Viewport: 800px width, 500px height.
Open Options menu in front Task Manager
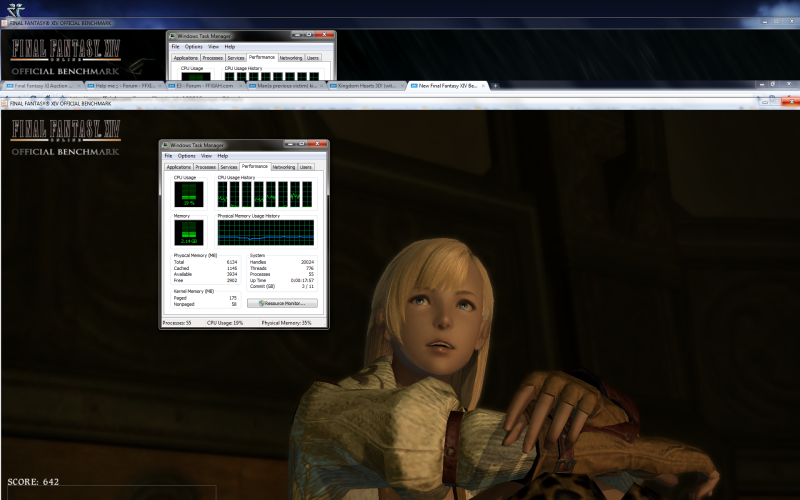[186, 156]
